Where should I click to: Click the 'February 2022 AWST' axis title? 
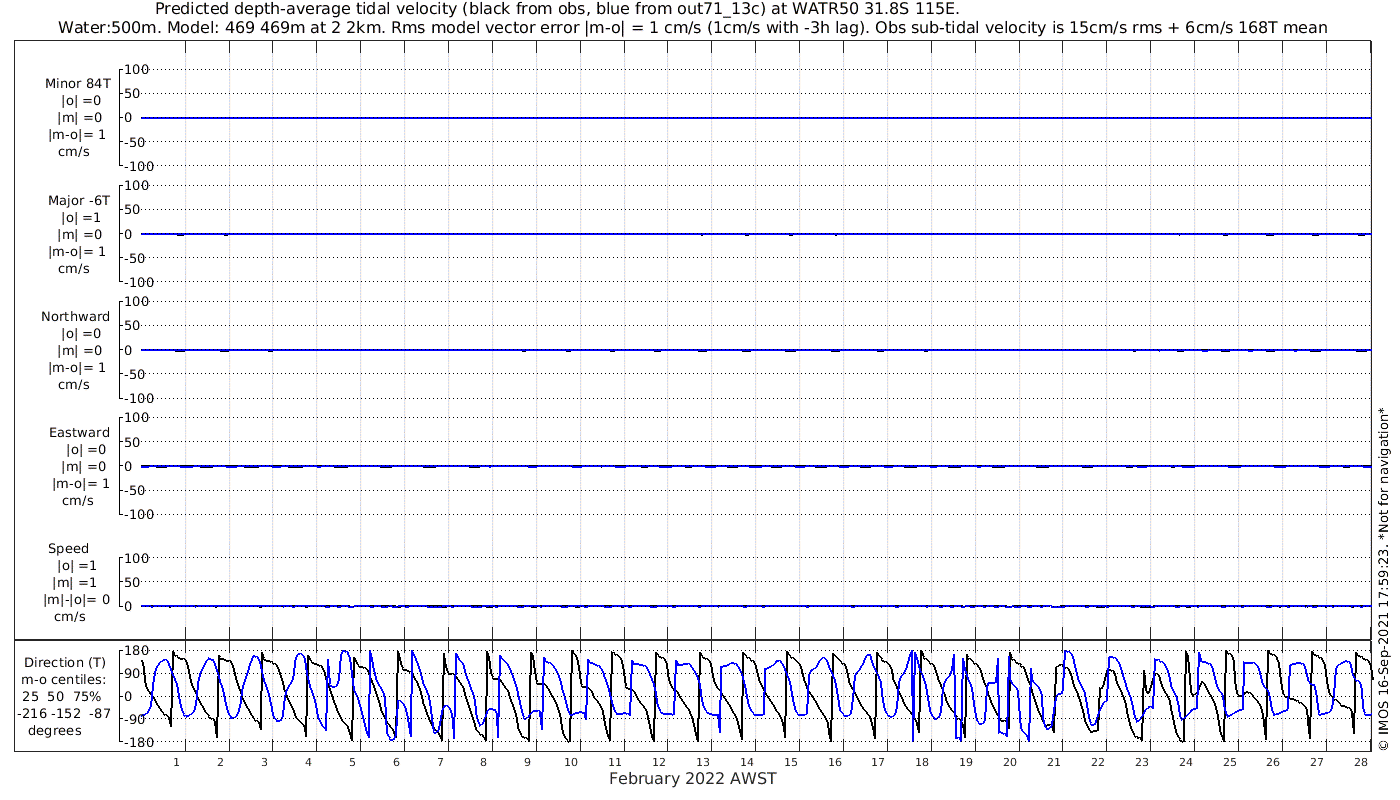click(x=693, y=778)
